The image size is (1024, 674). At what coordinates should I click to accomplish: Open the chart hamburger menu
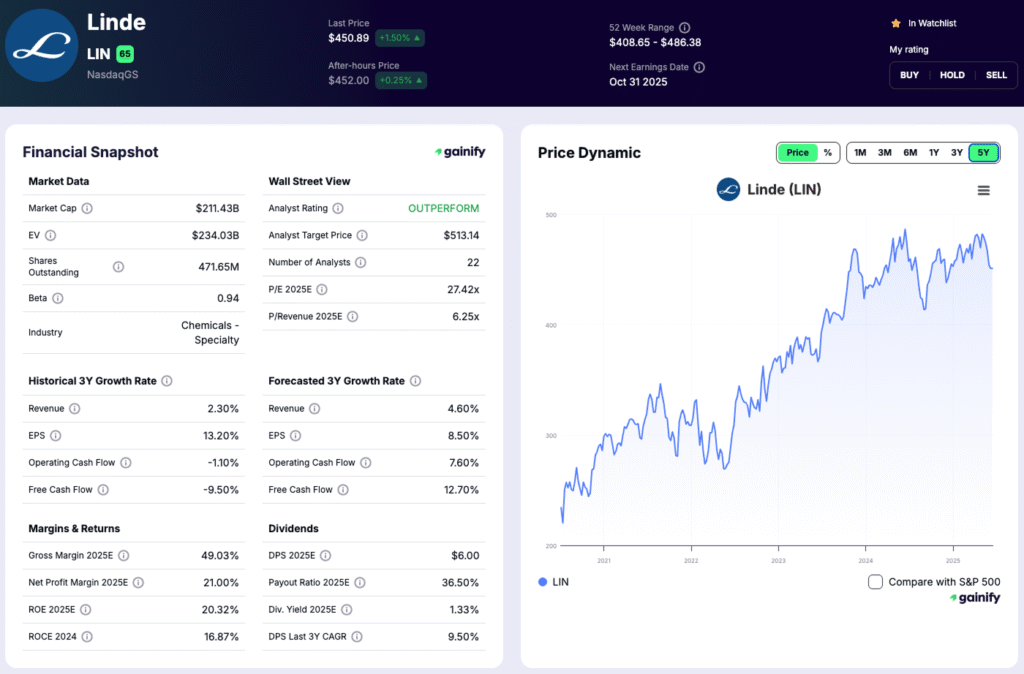click(x=983, y=189)
